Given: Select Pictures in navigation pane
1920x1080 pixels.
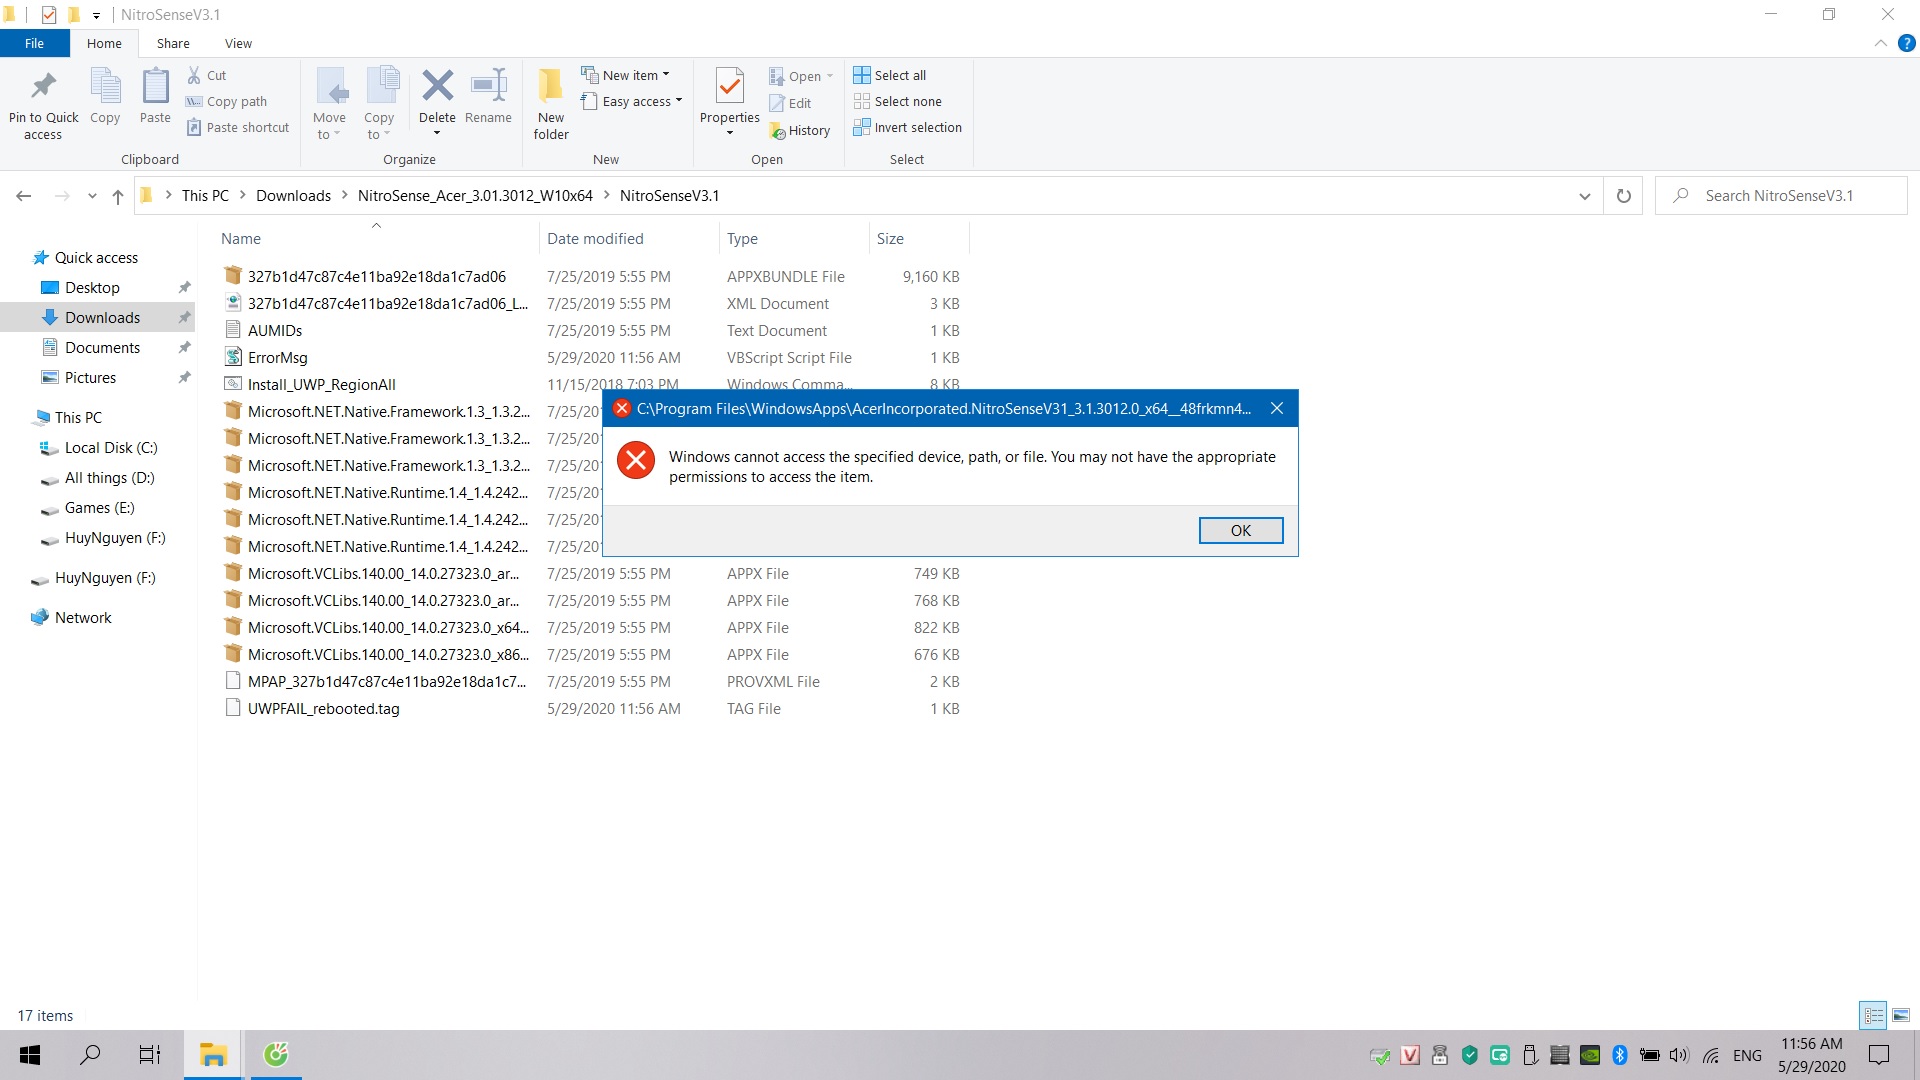Looking at the screenshot, I should tap(90, 378).
